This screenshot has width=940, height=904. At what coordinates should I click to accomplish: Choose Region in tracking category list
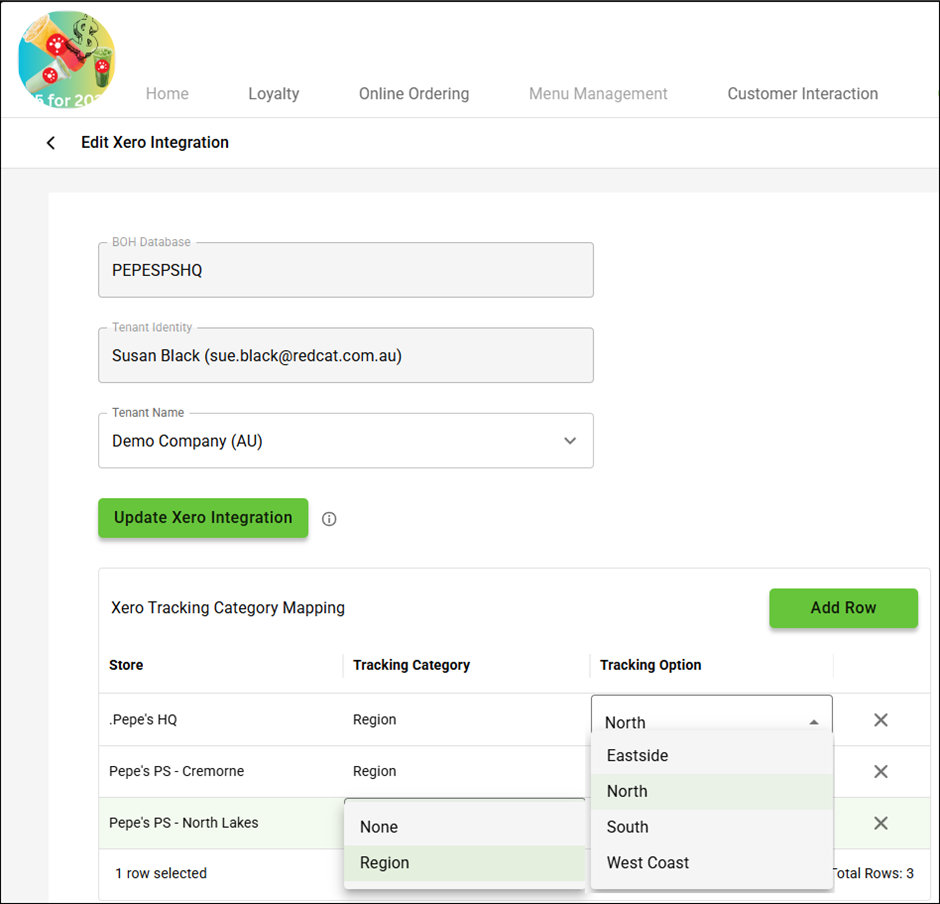(385, 863)
